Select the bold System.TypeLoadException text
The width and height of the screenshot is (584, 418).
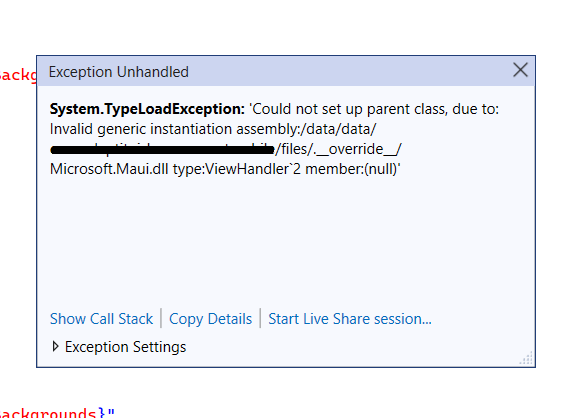click(x=147, y=109)
